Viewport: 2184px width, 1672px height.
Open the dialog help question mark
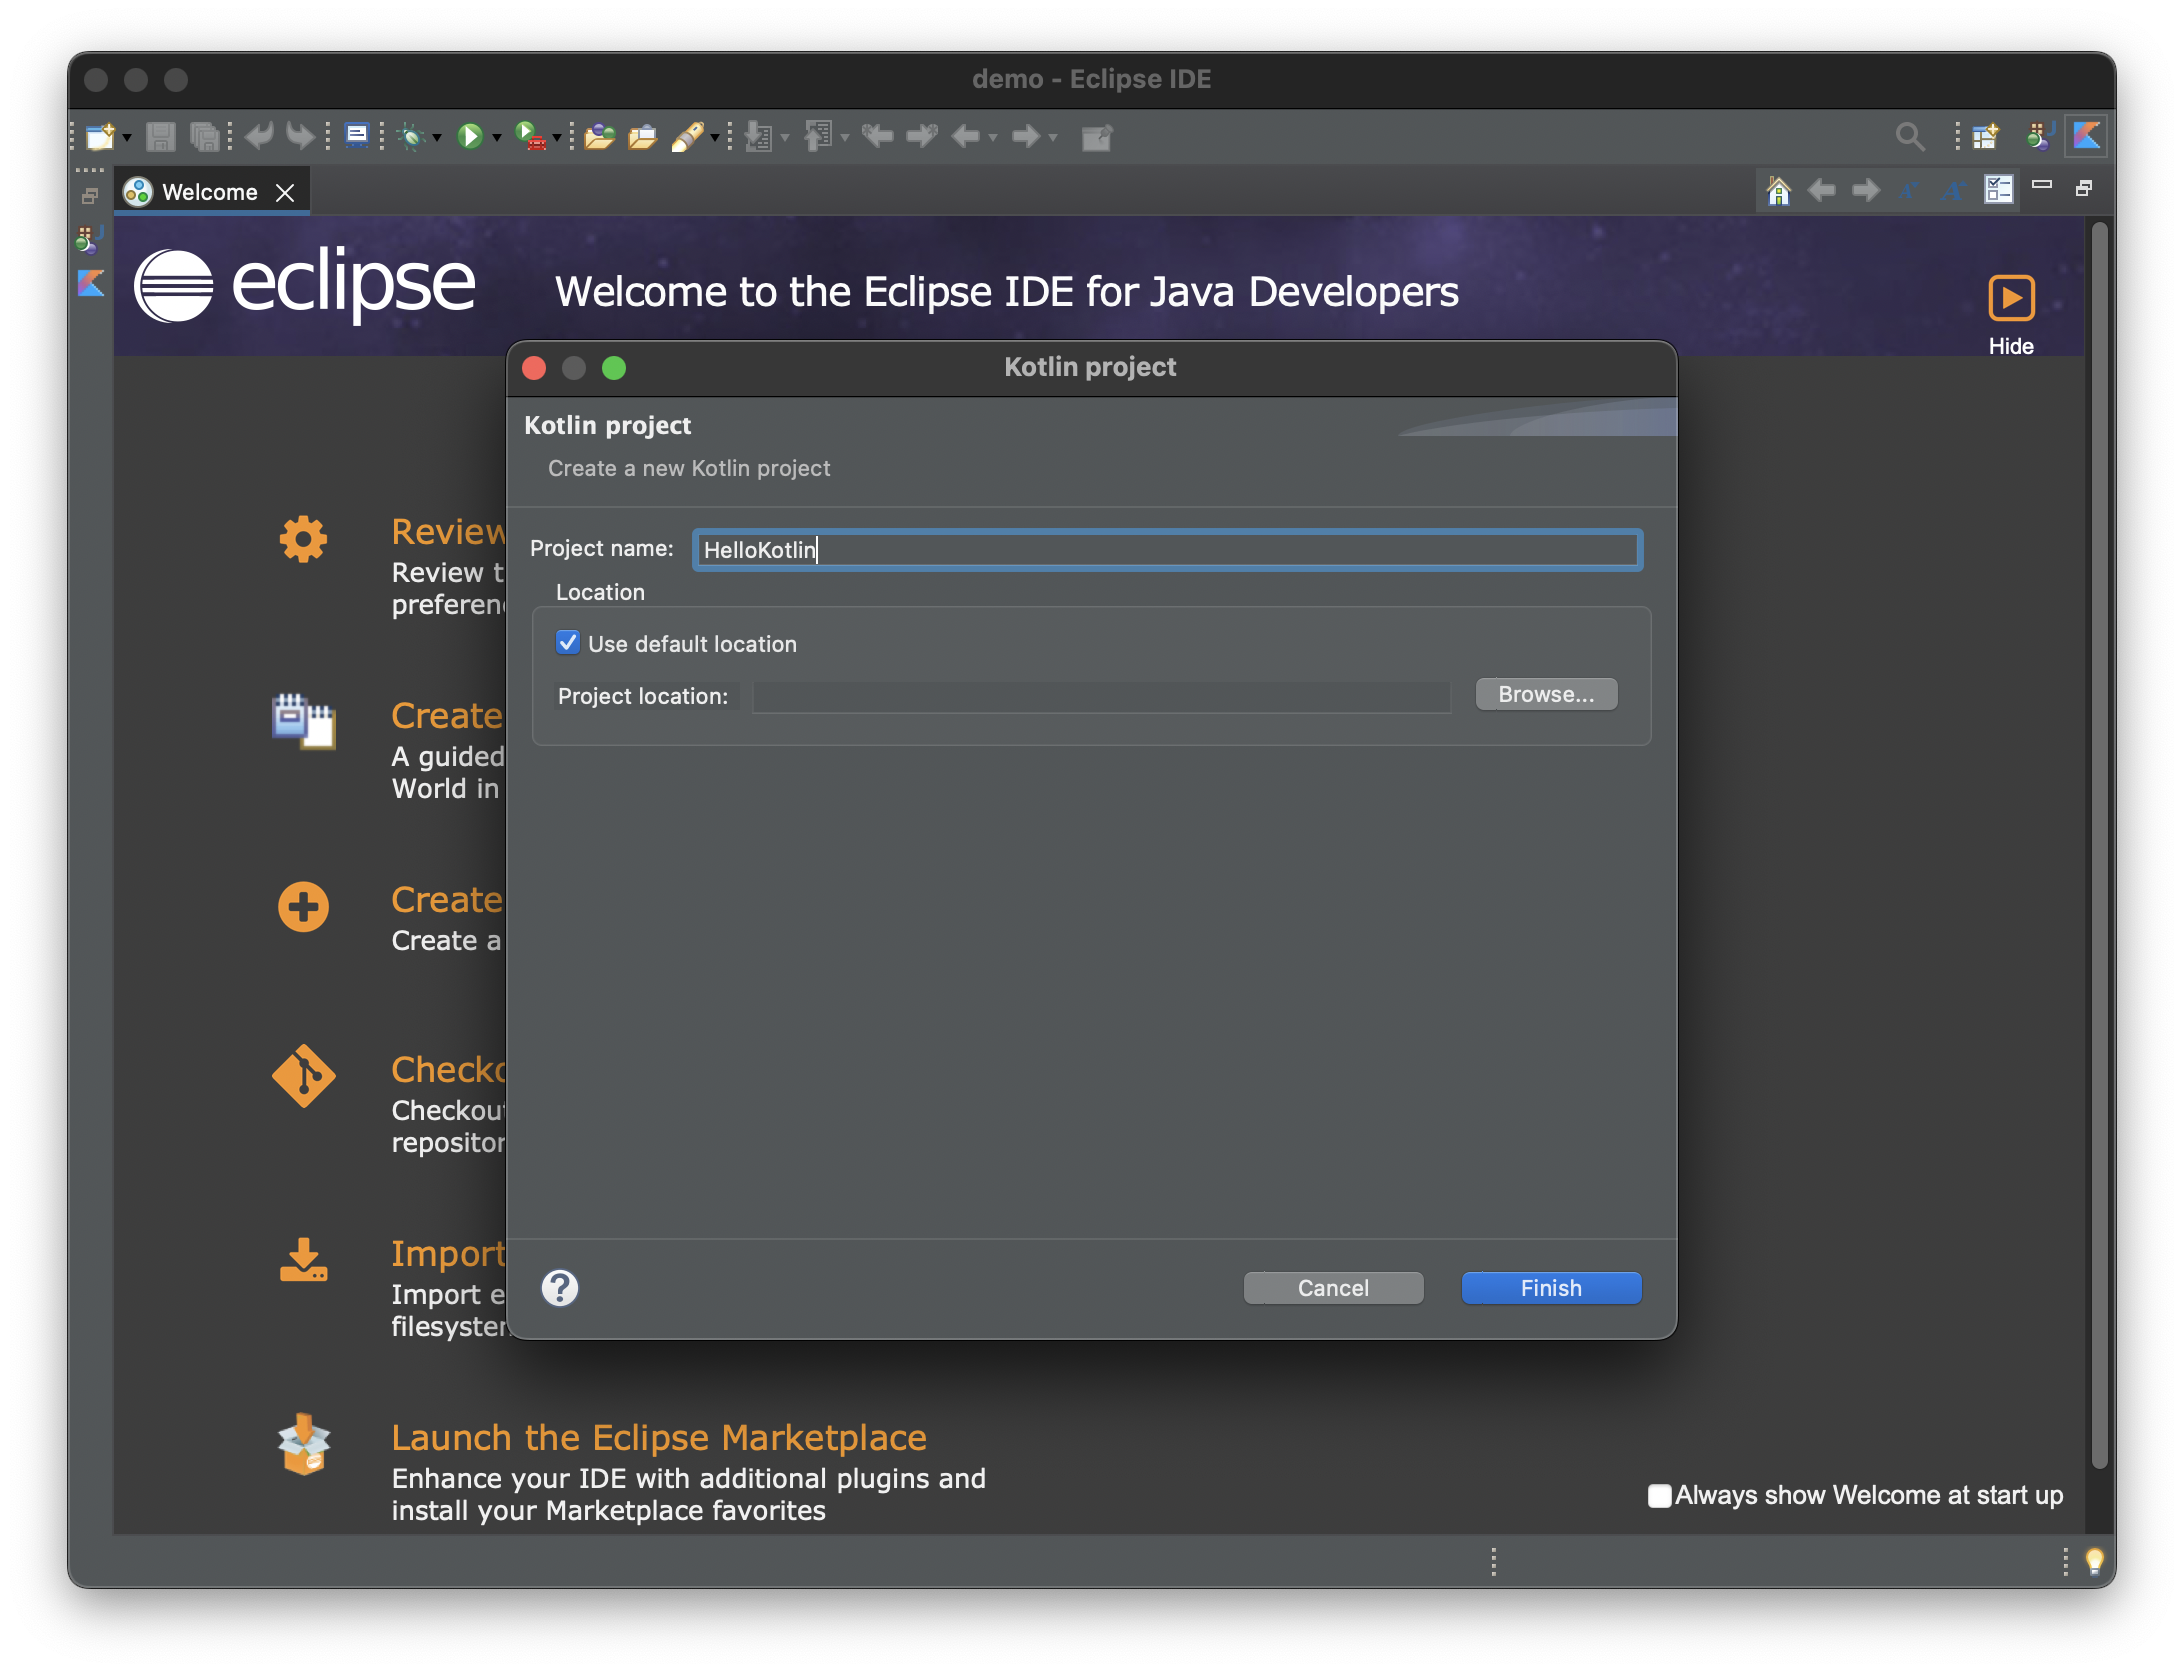coord(560,1288)
